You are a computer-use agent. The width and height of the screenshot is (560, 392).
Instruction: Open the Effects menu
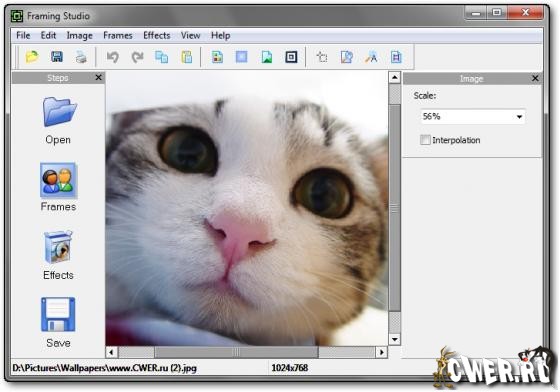tap(156, 35)
